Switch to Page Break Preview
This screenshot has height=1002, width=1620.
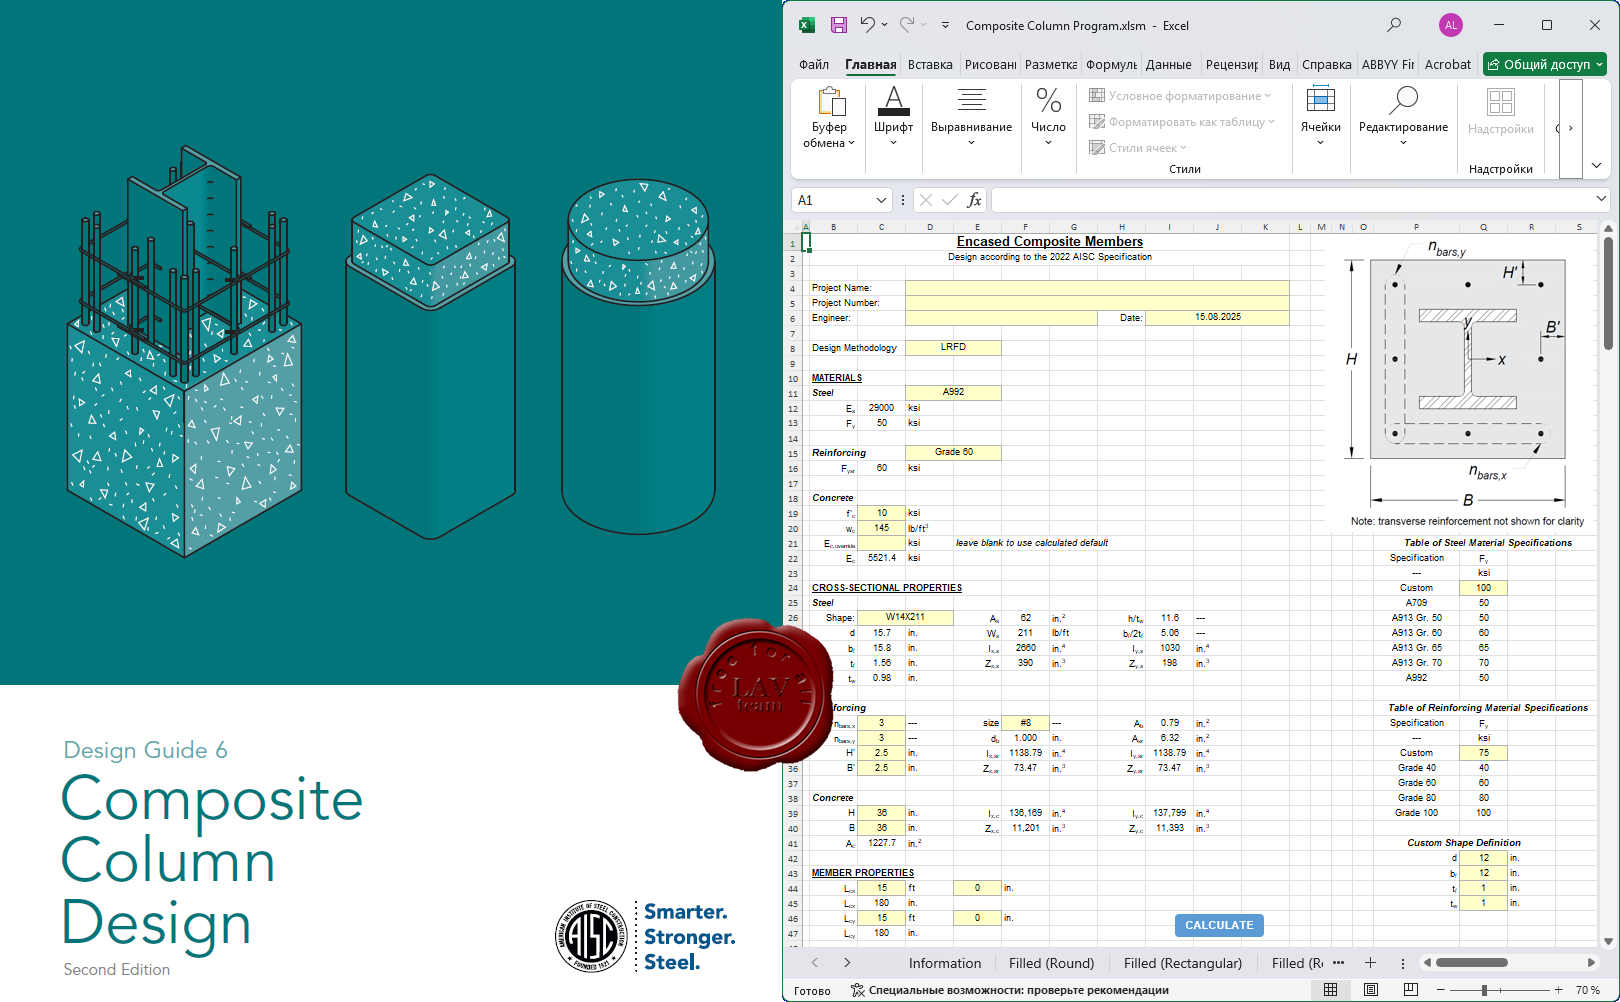click(1410, 990)
